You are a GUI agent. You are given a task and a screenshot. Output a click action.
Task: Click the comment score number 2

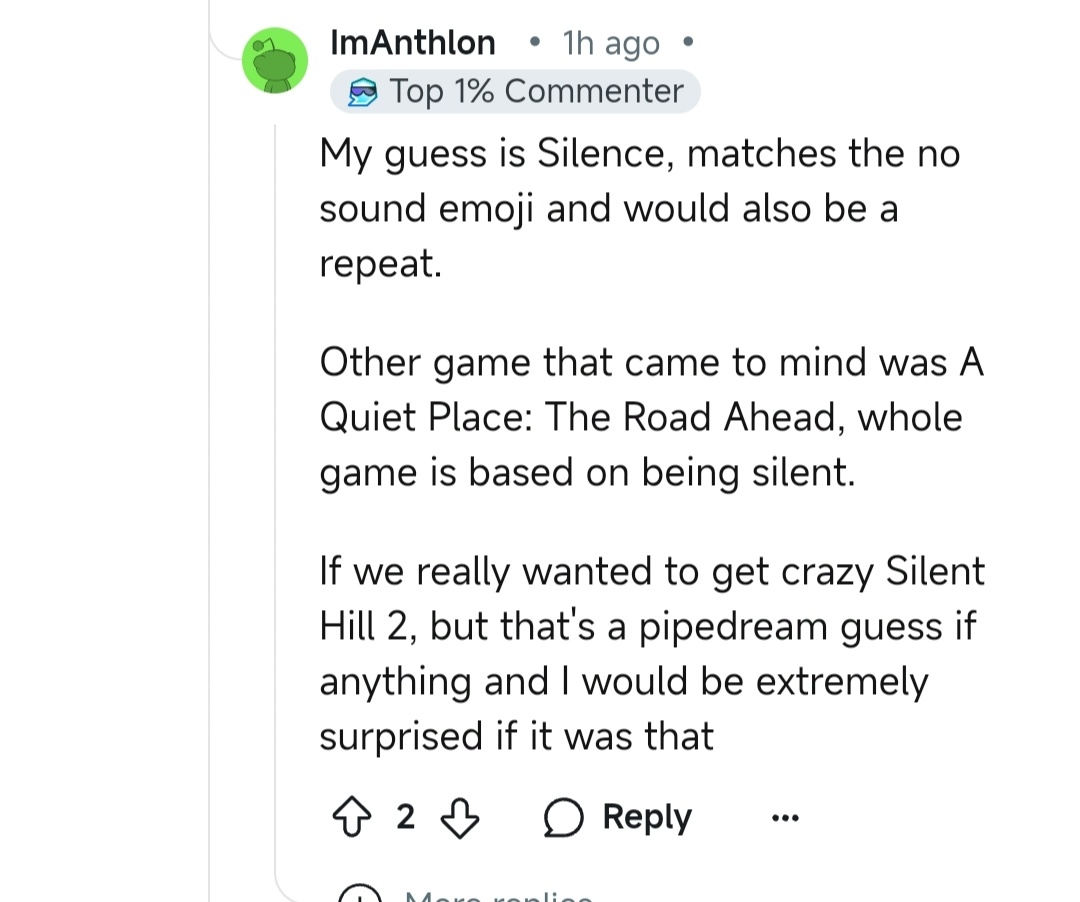405,818
